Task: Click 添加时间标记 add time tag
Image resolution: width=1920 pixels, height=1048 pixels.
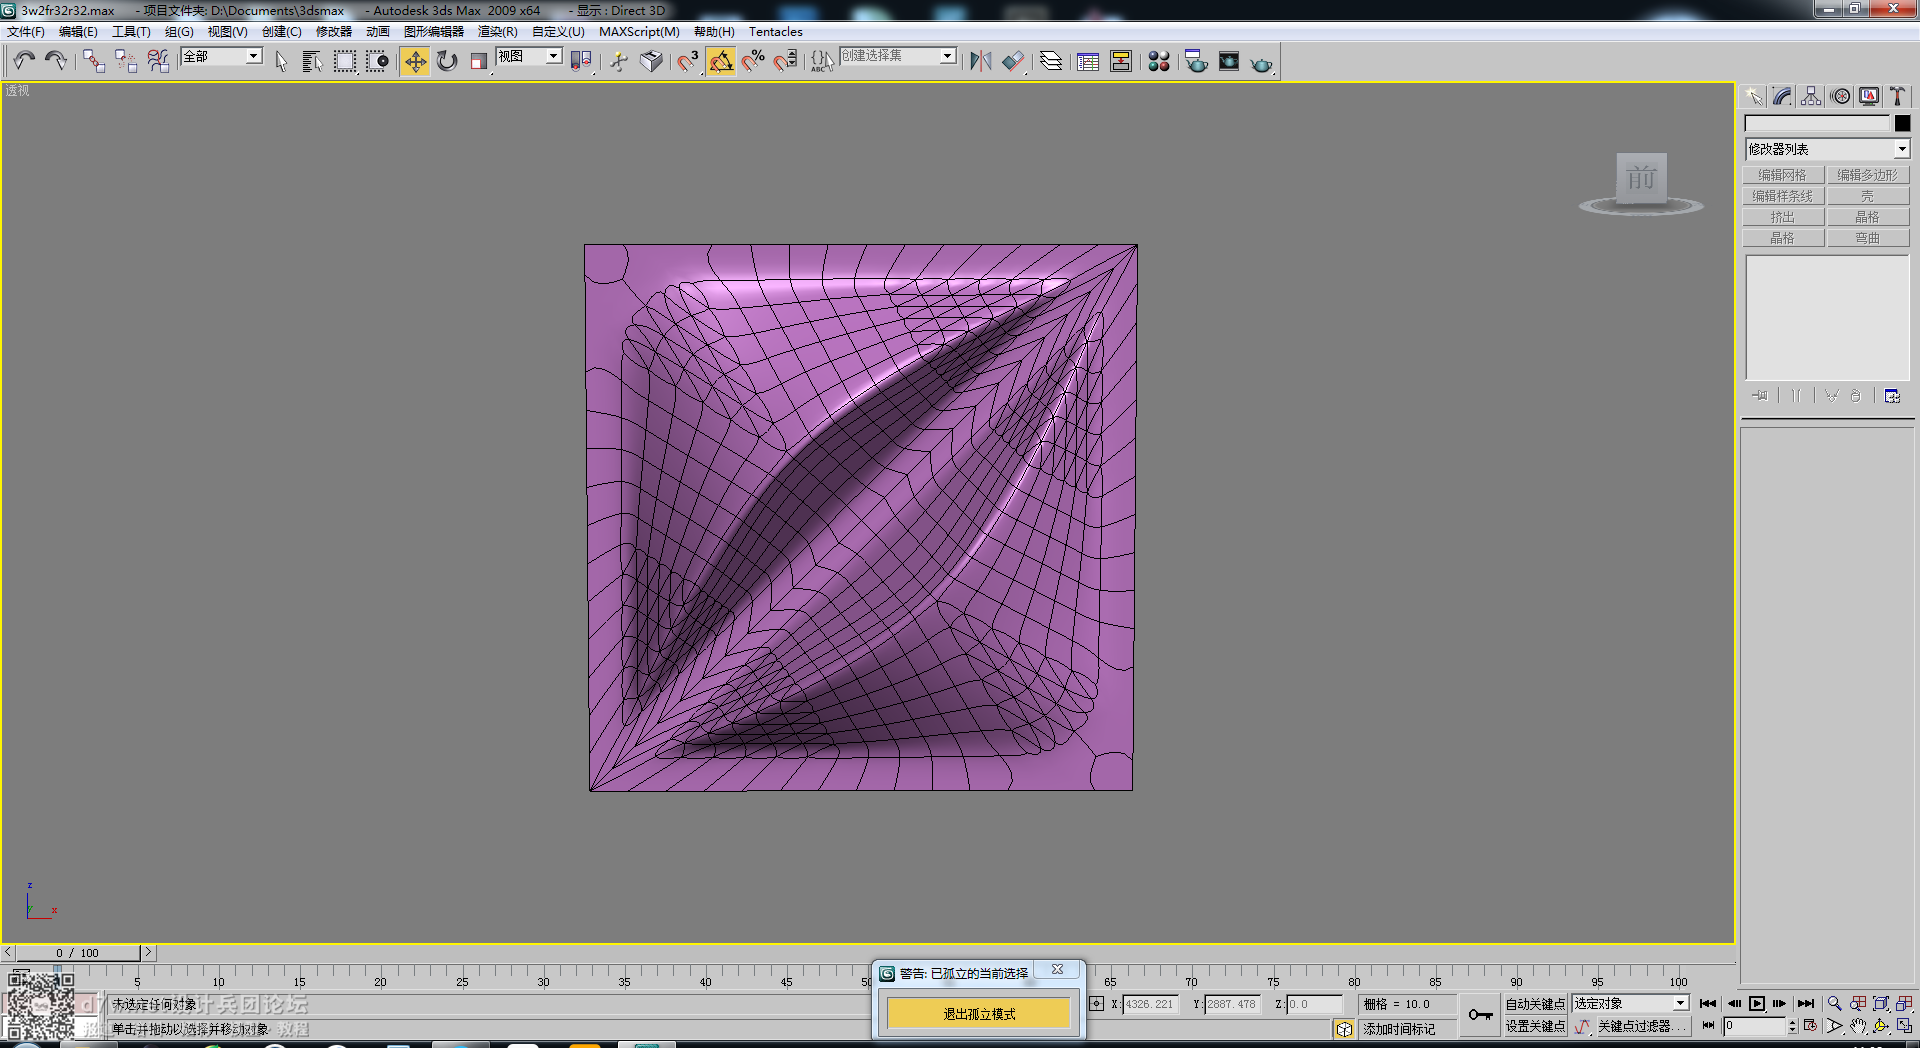Action: point(1398,1029)
